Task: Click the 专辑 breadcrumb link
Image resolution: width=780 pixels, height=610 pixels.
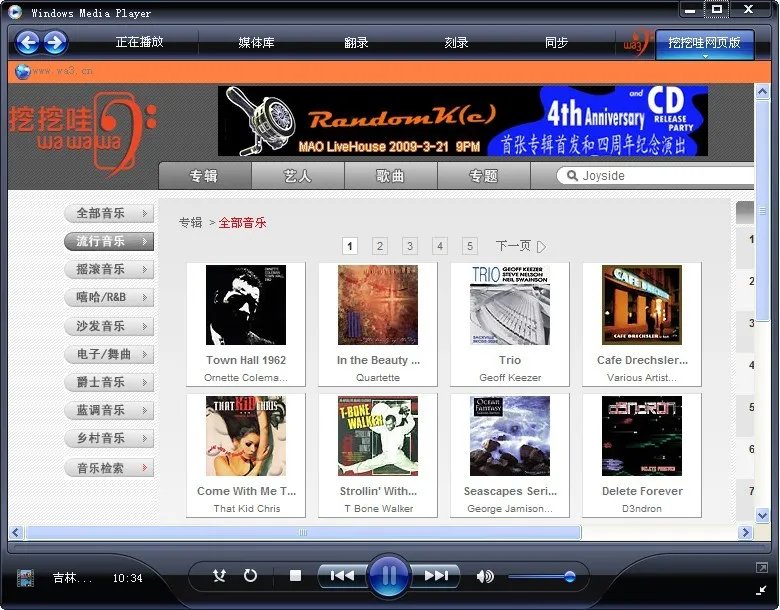Action: coord(191,222)
